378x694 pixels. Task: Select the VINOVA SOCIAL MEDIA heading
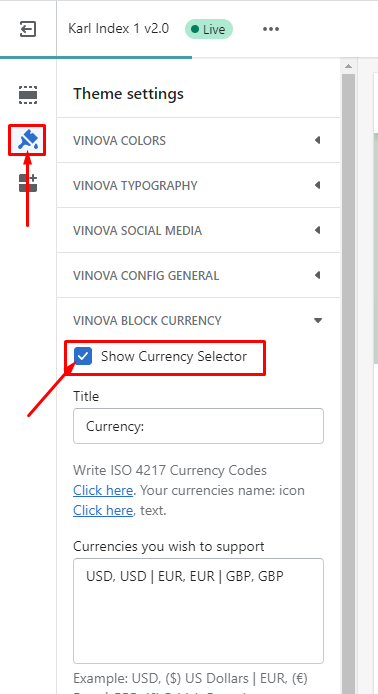tap(137, 231)
